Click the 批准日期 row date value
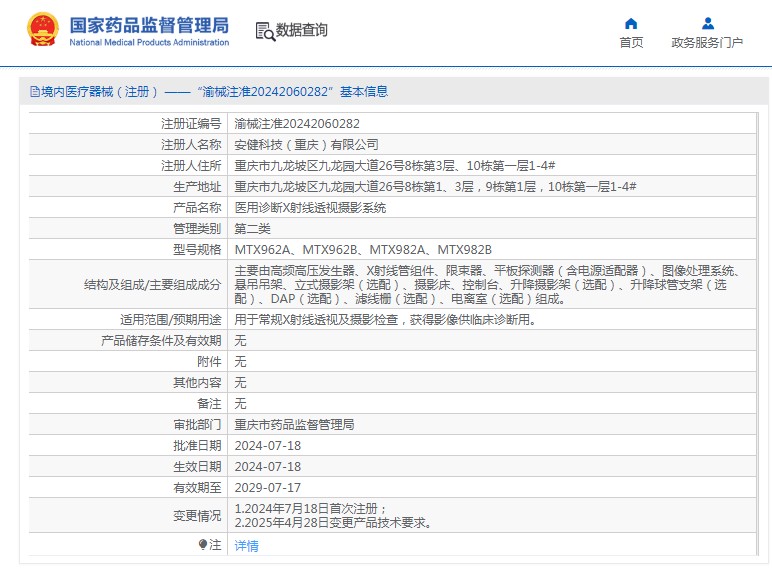Screen dimensions: 772x570 (x=267, y=446)
